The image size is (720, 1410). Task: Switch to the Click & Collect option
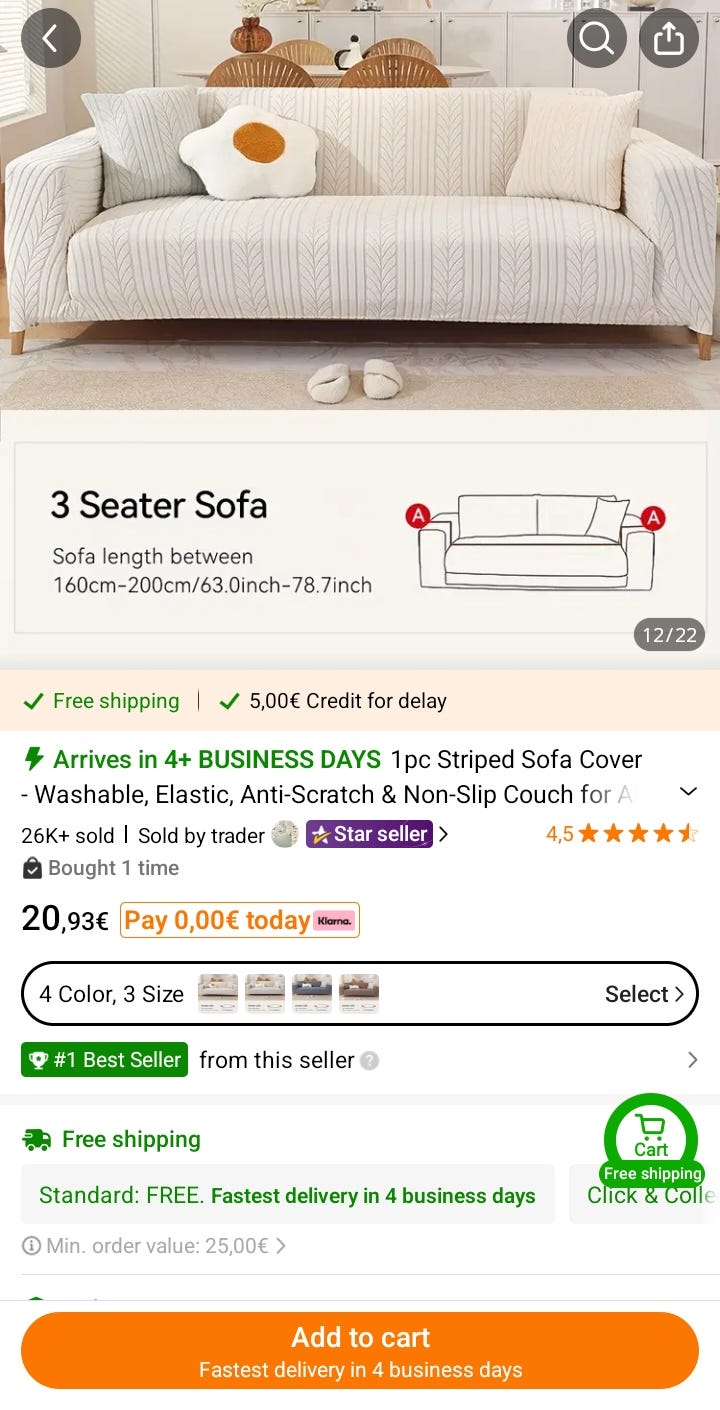point(648,1195)
